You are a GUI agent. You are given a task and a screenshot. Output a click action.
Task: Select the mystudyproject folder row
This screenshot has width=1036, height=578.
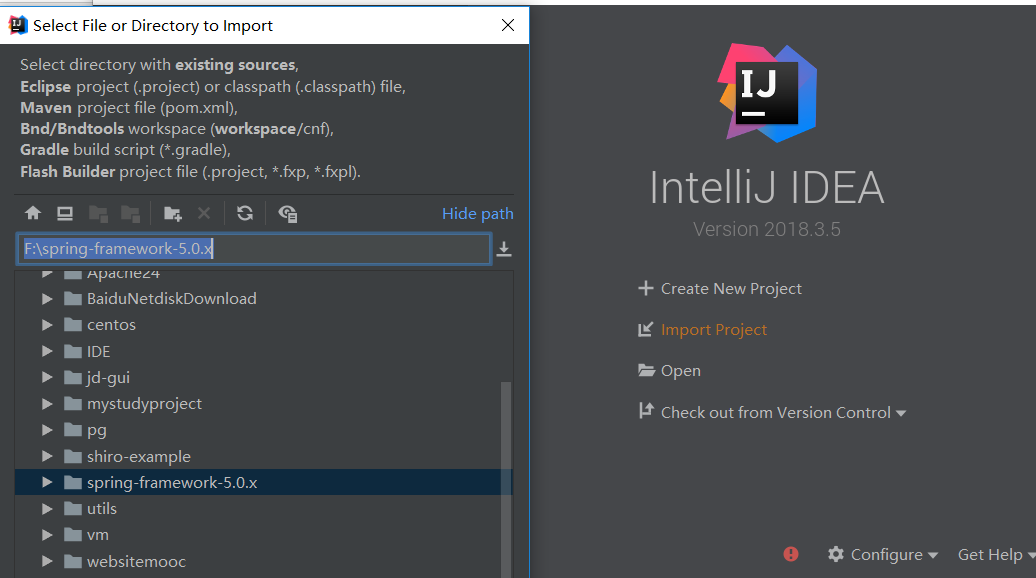[x=263, y=404]
